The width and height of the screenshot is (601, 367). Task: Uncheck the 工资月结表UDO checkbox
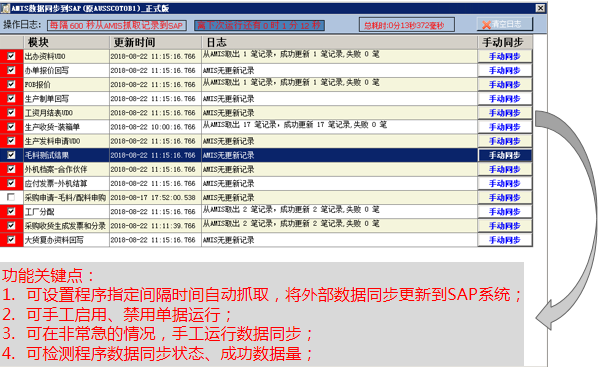11,113
